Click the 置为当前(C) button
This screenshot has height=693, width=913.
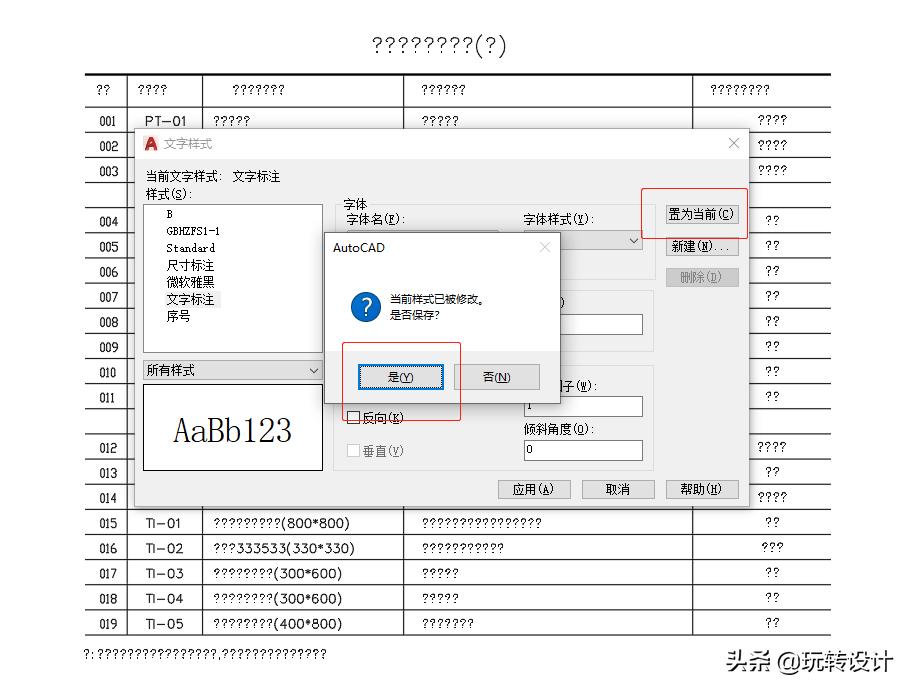[702, 214]
